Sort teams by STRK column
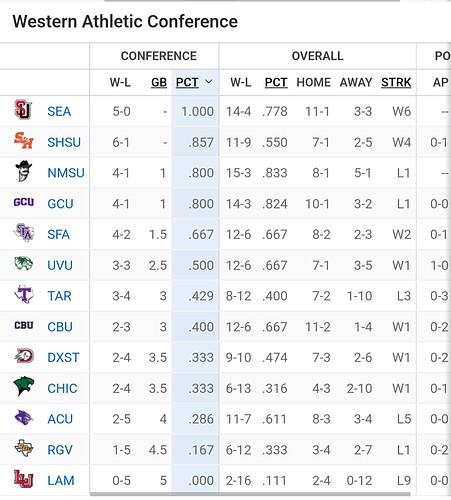Screen dimensions: 451x500 pos(396,82)
